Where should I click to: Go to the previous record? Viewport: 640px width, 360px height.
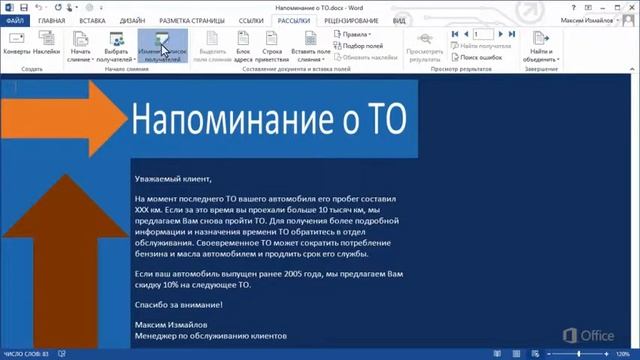466,34
